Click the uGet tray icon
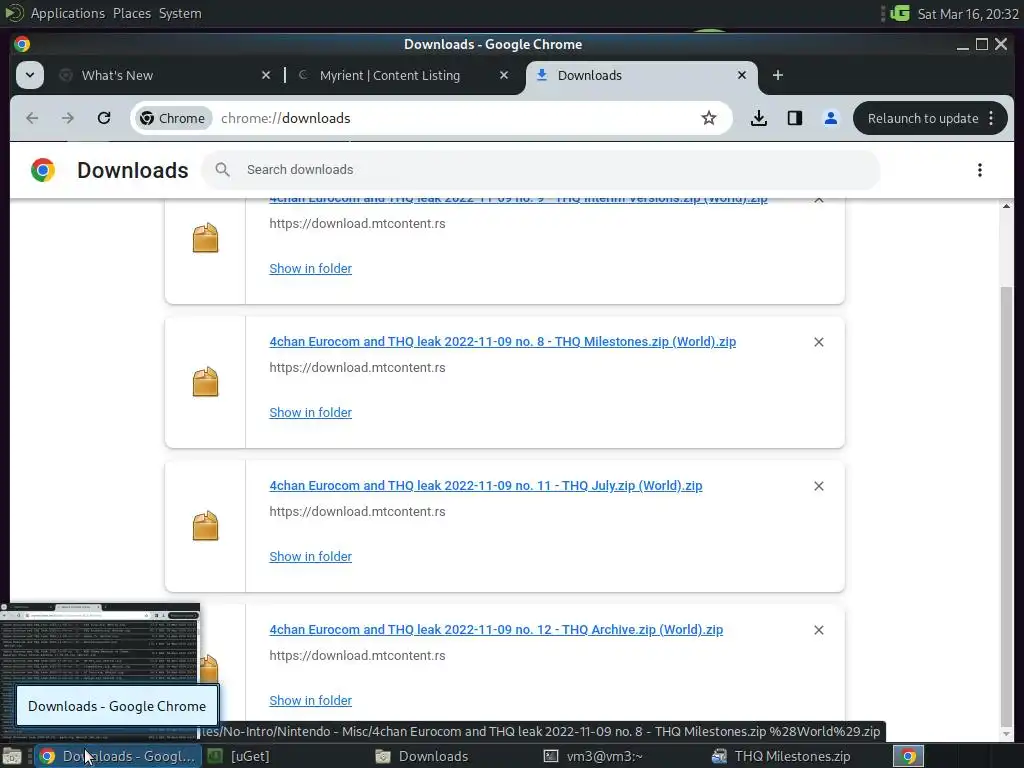Viewport: 1024px width, 768px height. (x=899, y=13)
